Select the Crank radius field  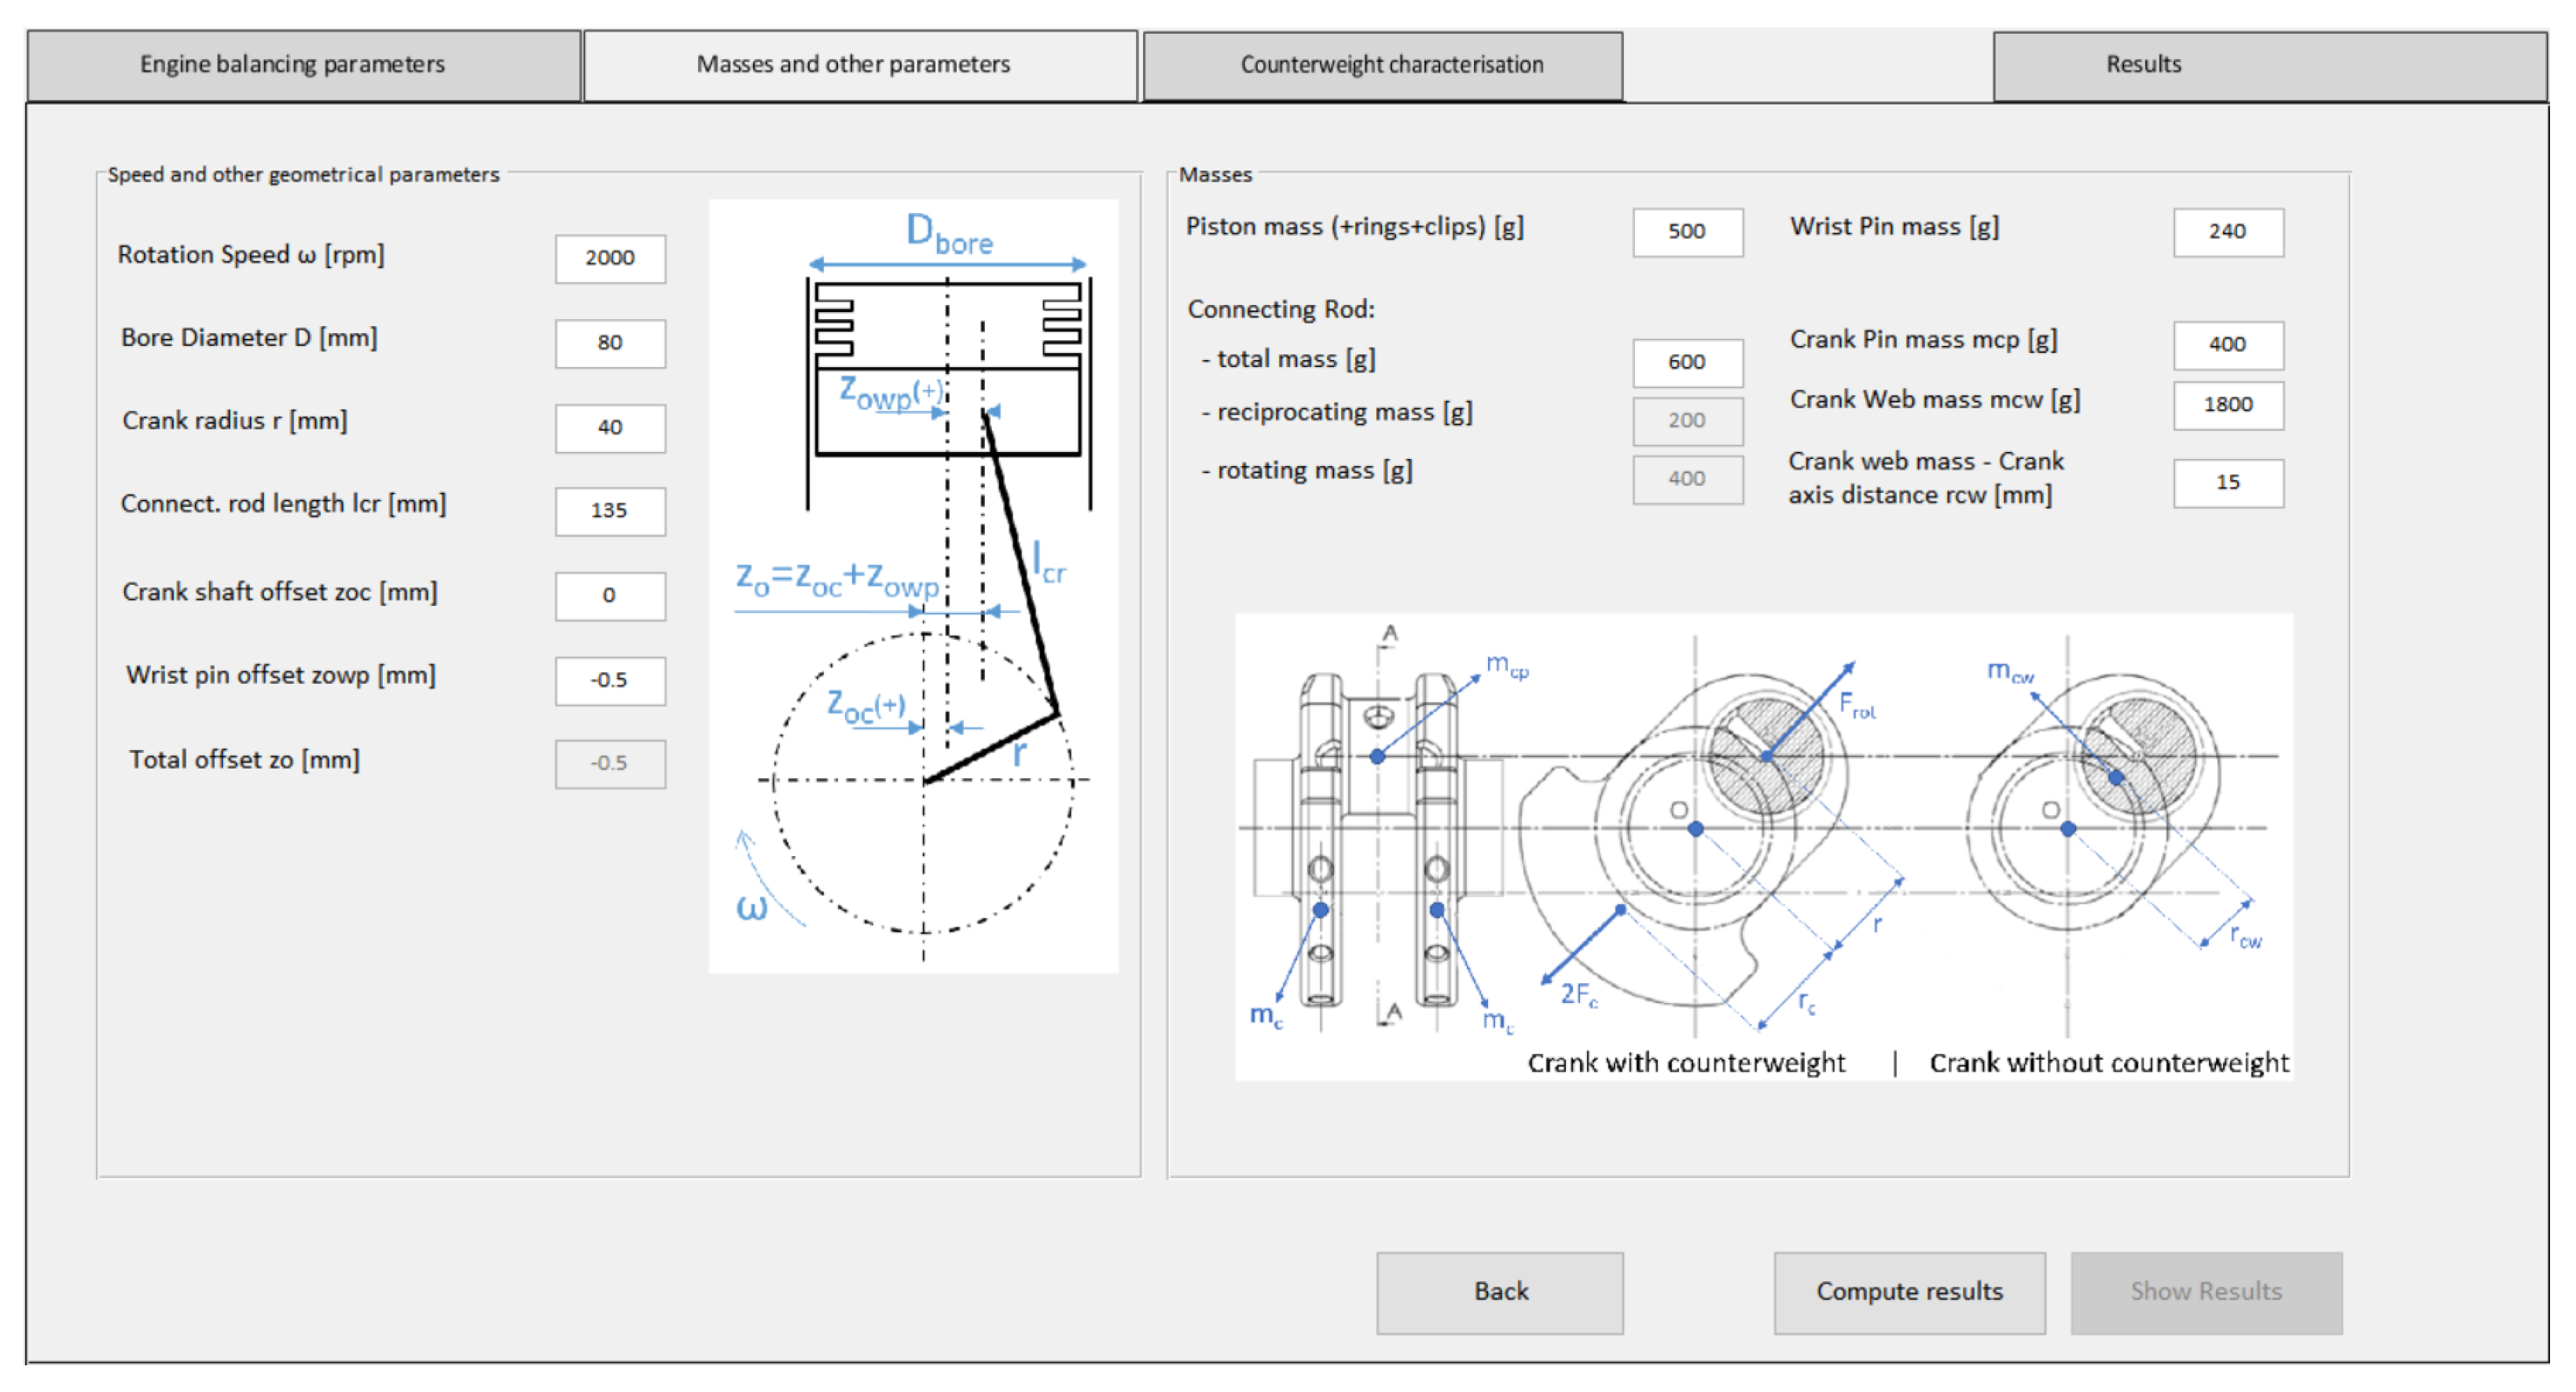pyautogui.click(x=610, y=428)
